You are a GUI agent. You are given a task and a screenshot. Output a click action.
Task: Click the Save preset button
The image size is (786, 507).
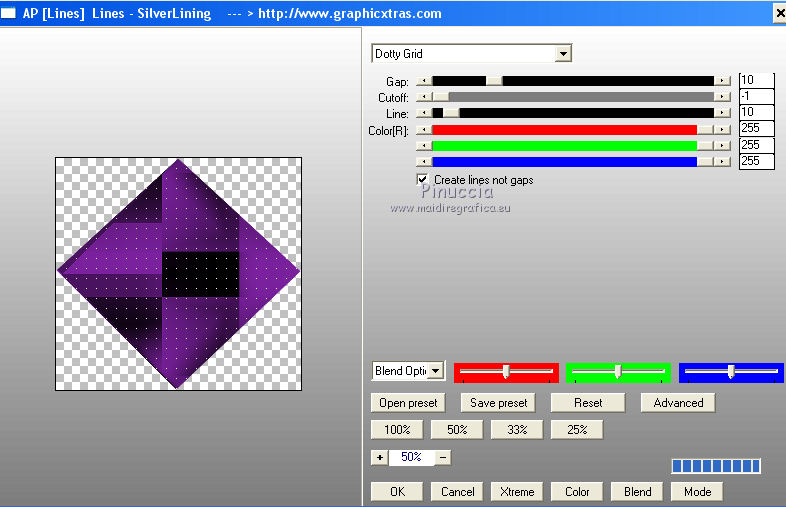point(498,403)
